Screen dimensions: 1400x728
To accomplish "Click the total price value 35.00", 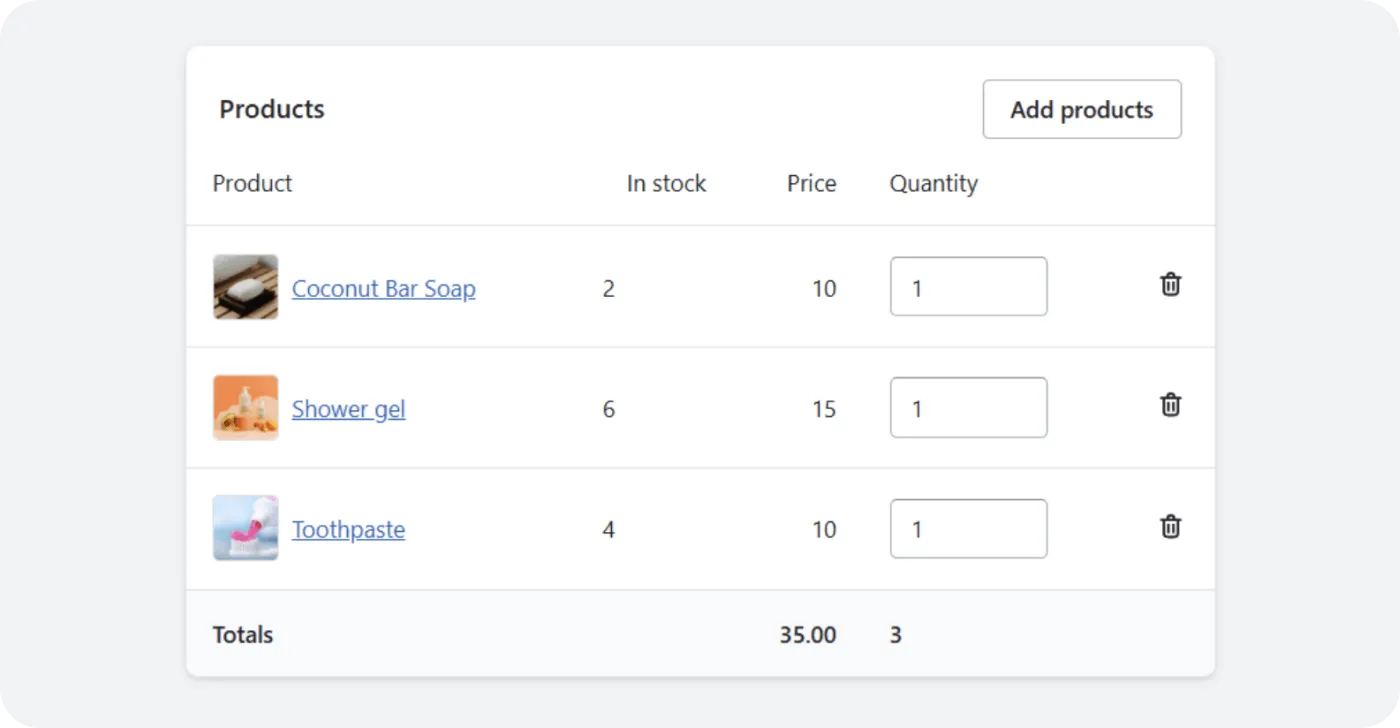I will click(x=807, y=634).
